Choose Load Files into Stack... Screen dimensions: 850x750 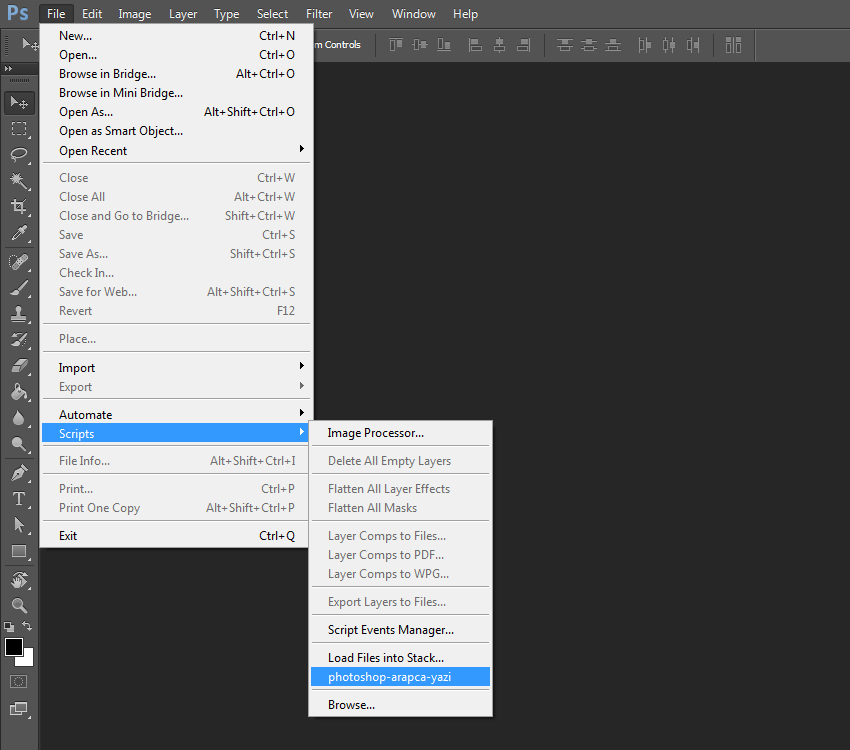click(400, 658)
